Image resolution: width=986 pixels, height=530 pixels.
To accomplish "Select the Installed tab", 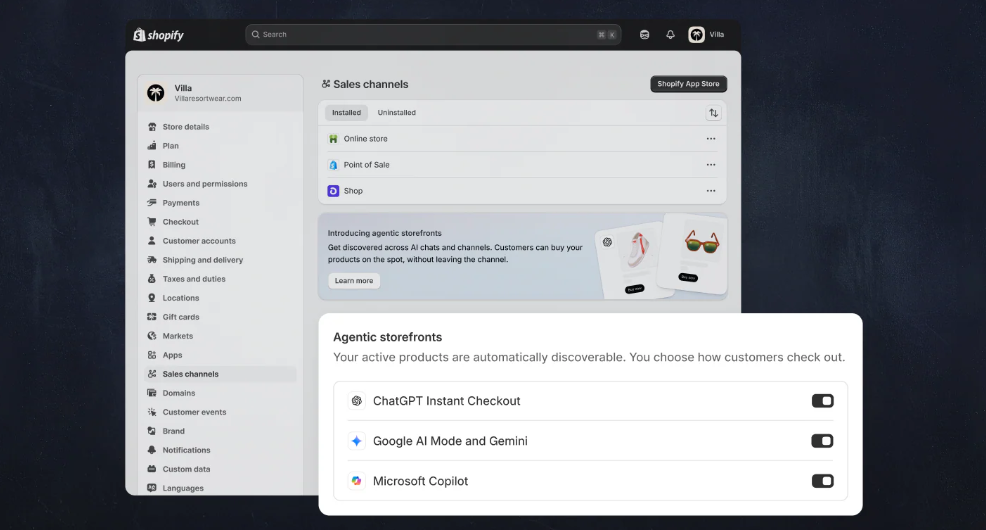I will 346,113.
